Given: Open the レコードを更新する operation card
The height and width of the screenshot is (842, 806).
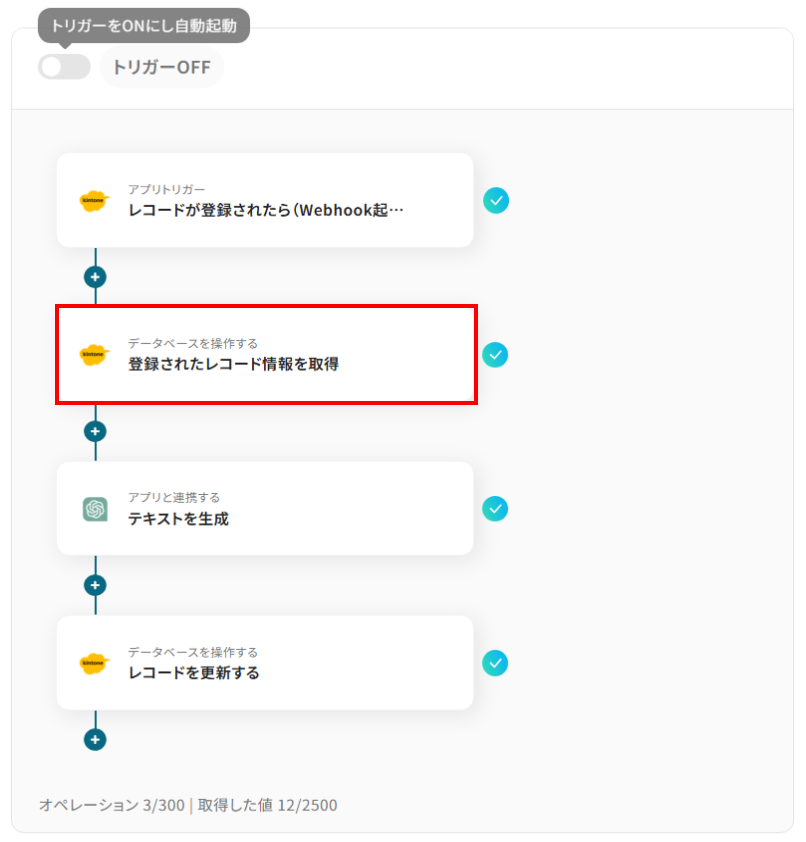Looking at the screenshot, I should (265, 663).
